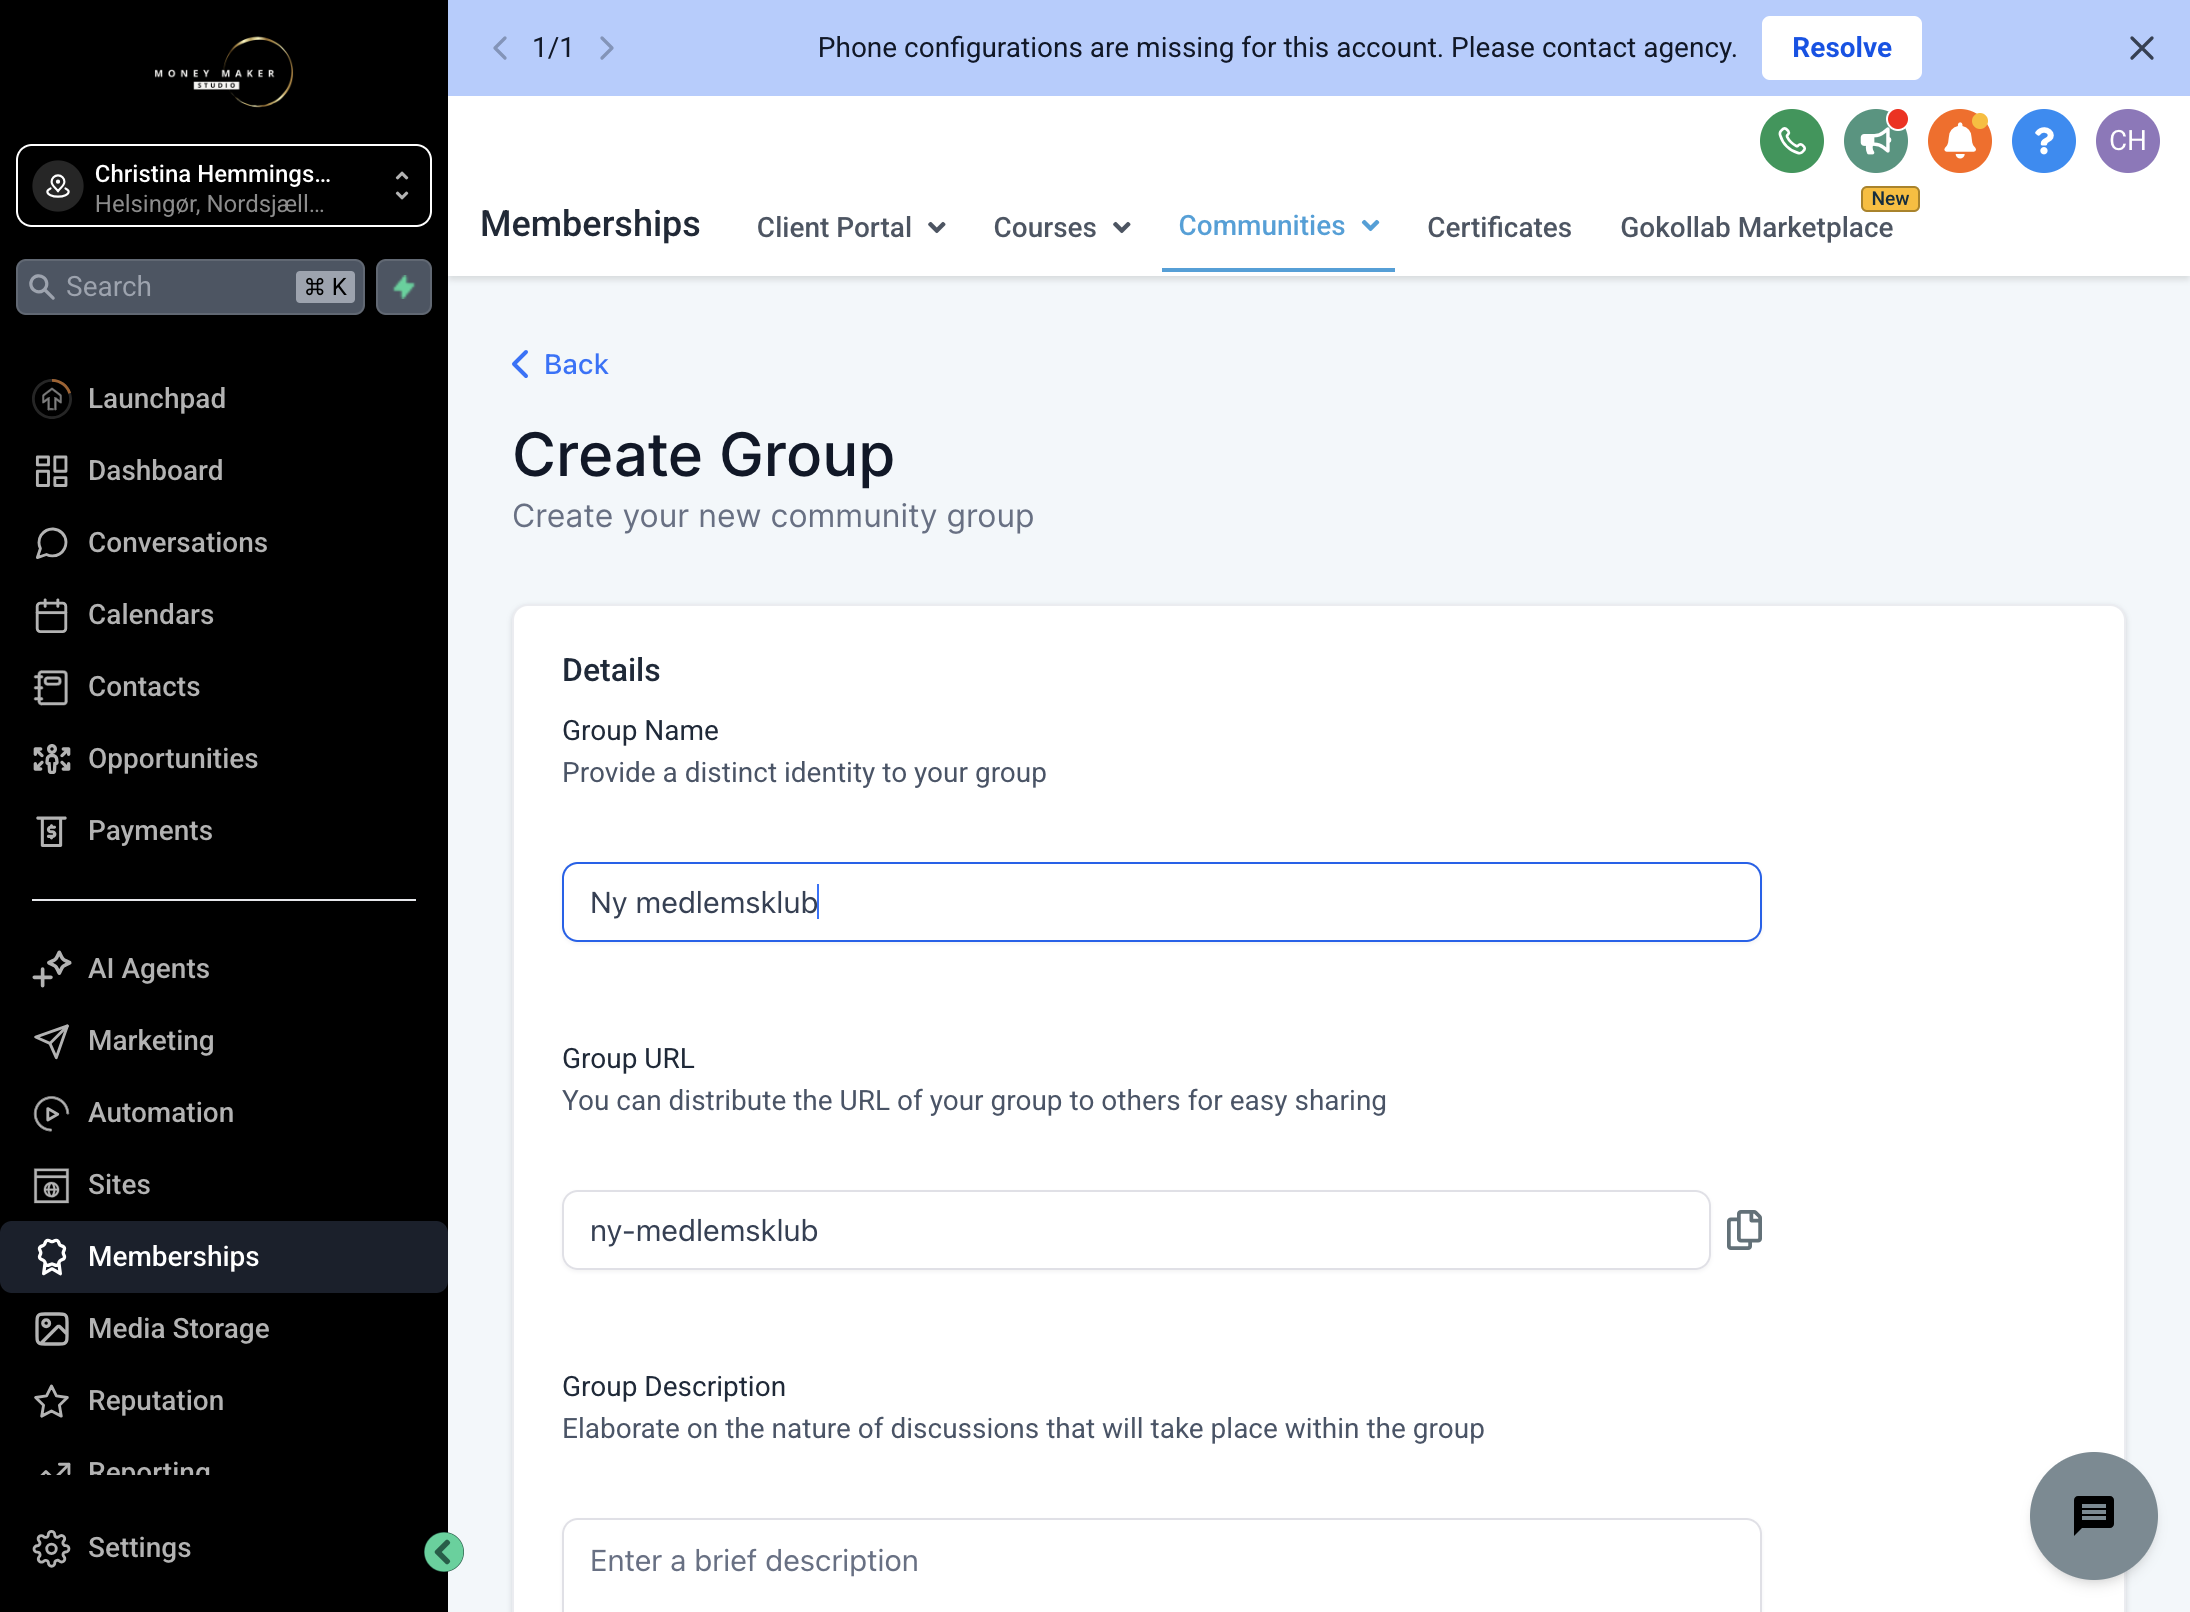The height and width of the screenshot is (1612, 2190).
Task: Expand the Courses dropdown
Action: tap(1062, 227)
